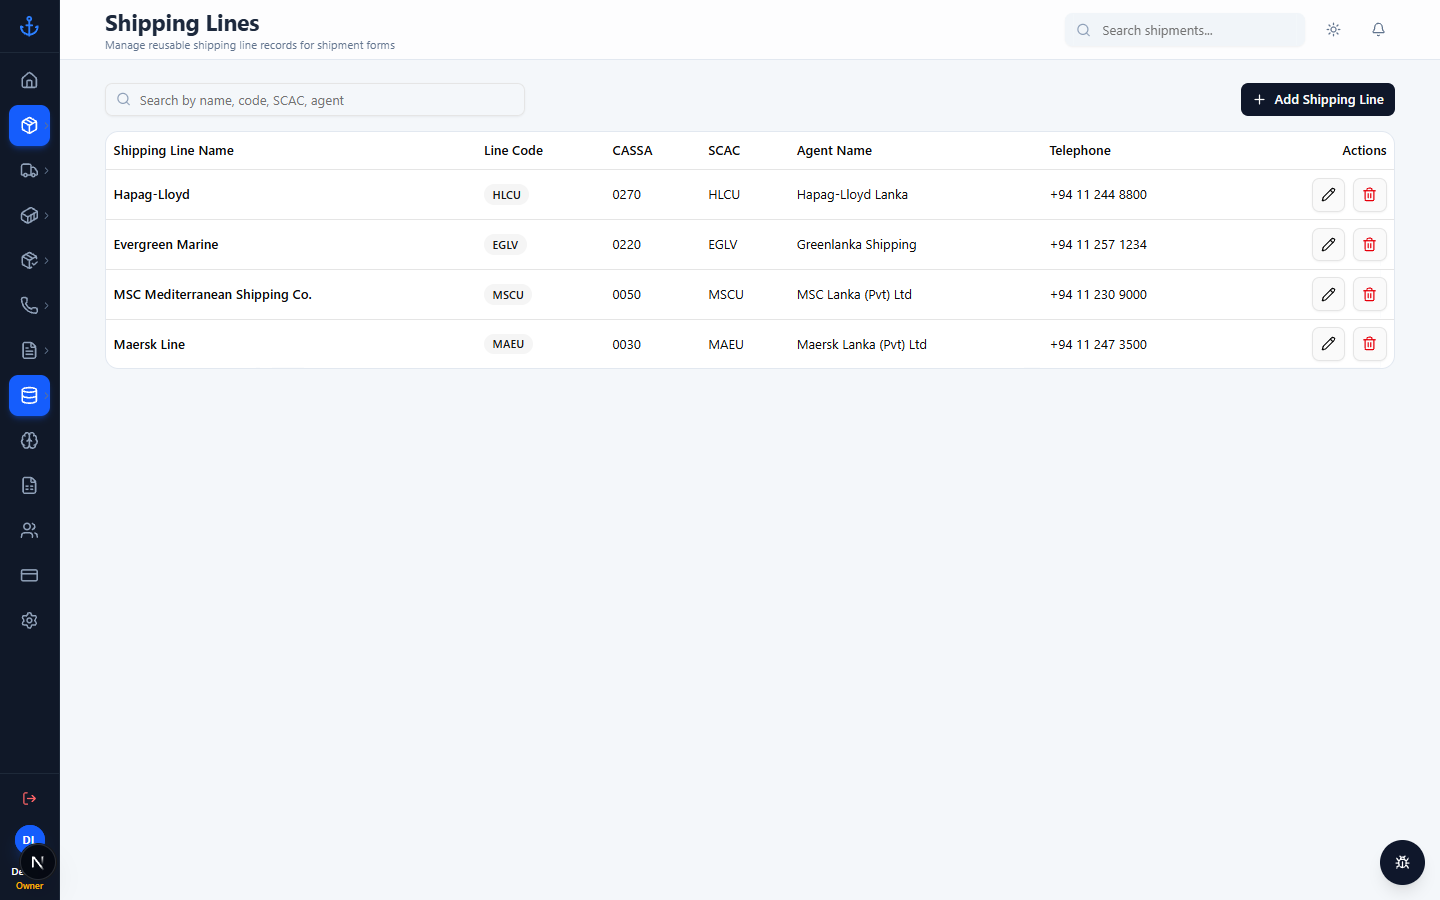Open the phone sidebar icon
Viewport: 1440px width, 900px height.
click(x=29, y=305)
